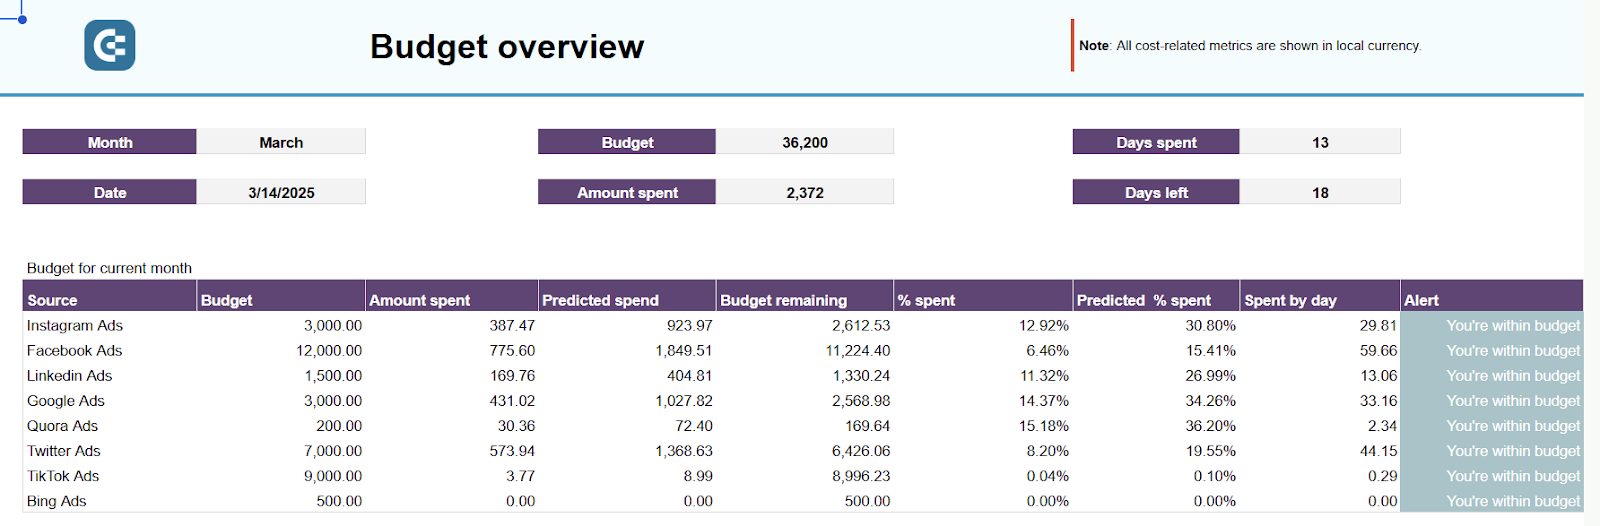Select the days spent value 13
Screen dimensions: 1600x526
pyautogui.click(x=1320, y=142)
